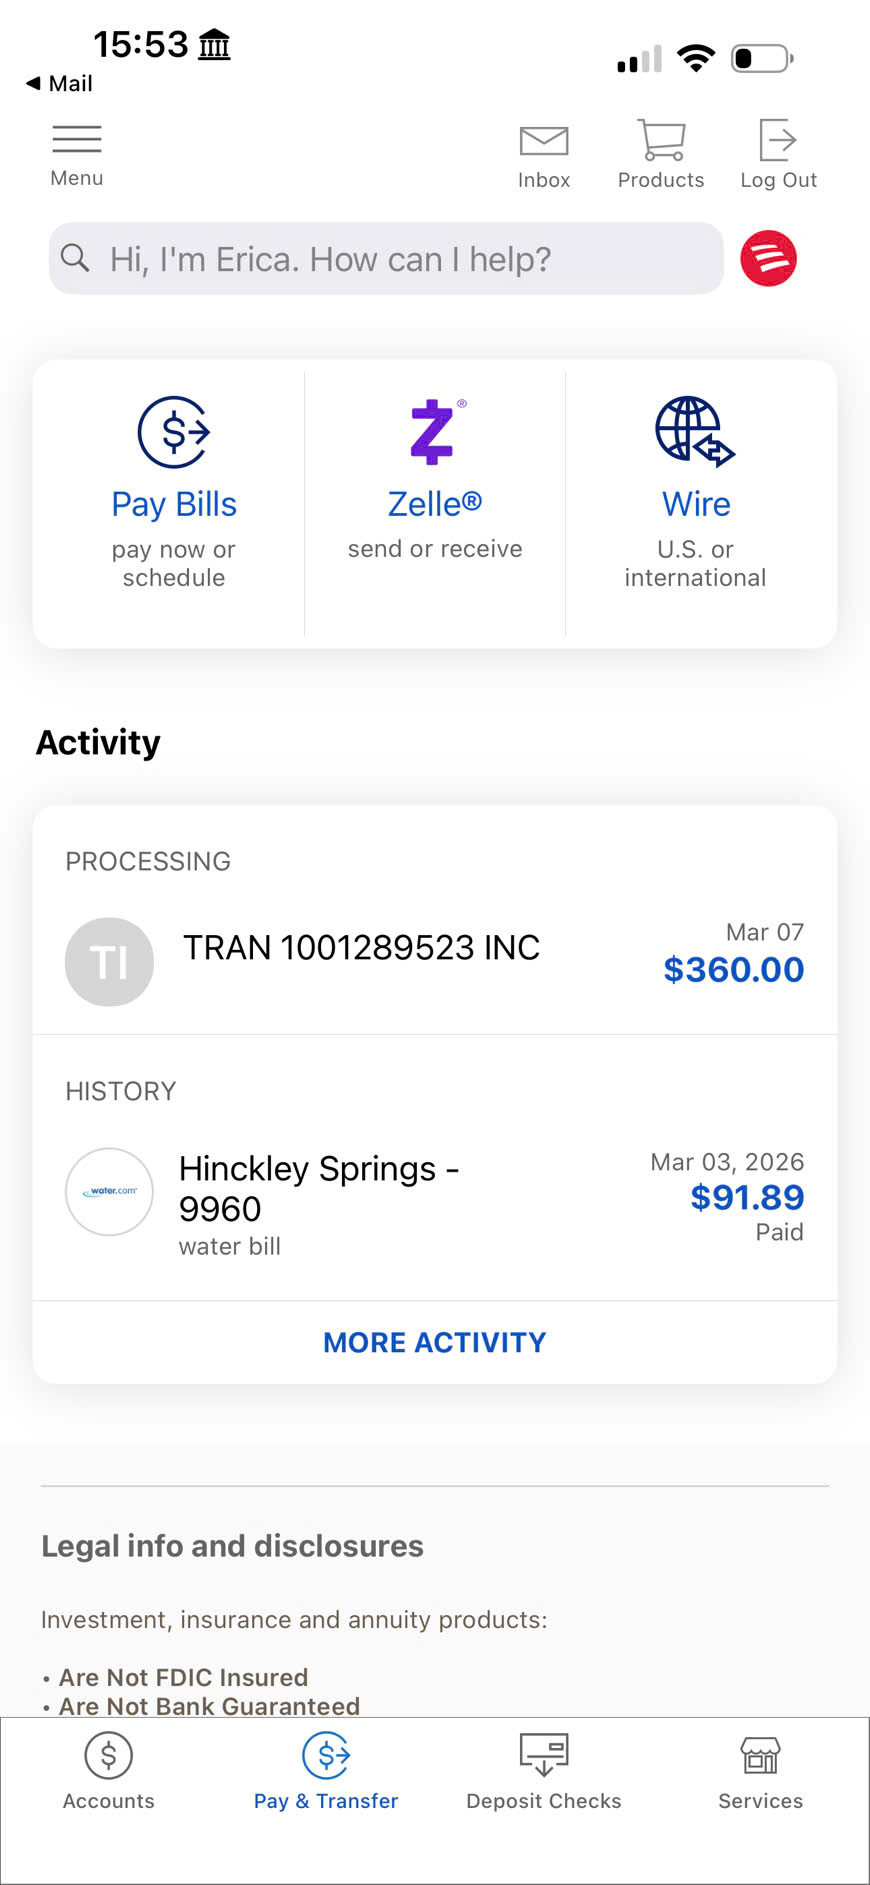The image size is (870, 1885).
Task: Launch Erica assistant red icon
Action: click(768, 258)
